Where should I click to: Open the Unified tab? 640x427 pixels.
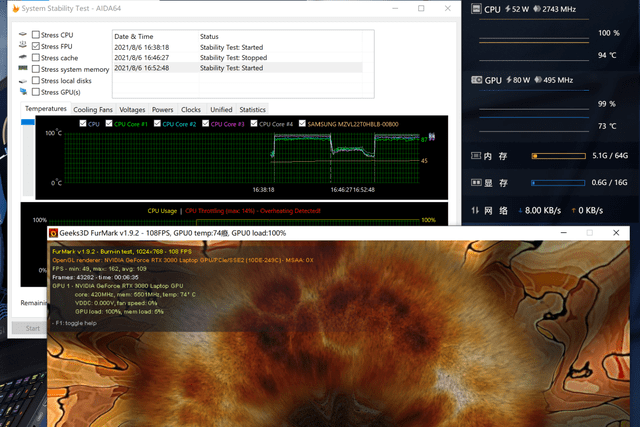pyautogui.click(x=221, y=109)
